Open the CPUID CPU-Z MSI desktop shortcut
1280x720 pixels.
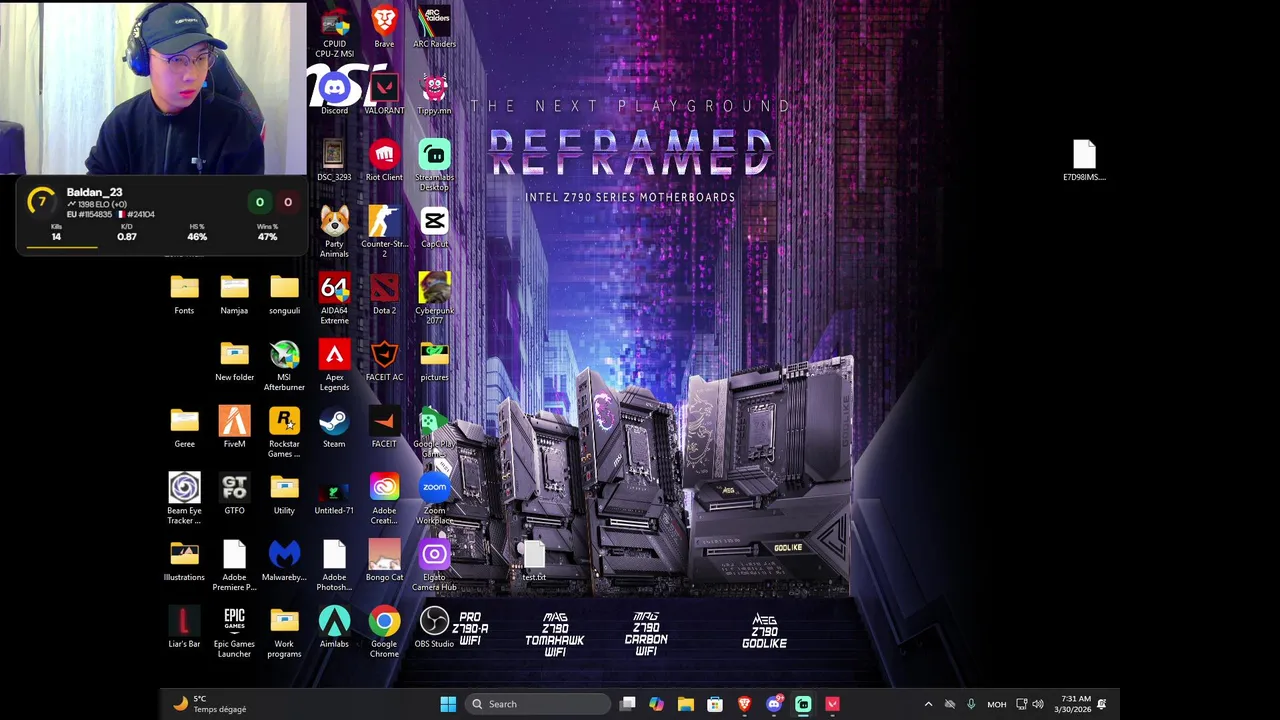coord(334,32)
